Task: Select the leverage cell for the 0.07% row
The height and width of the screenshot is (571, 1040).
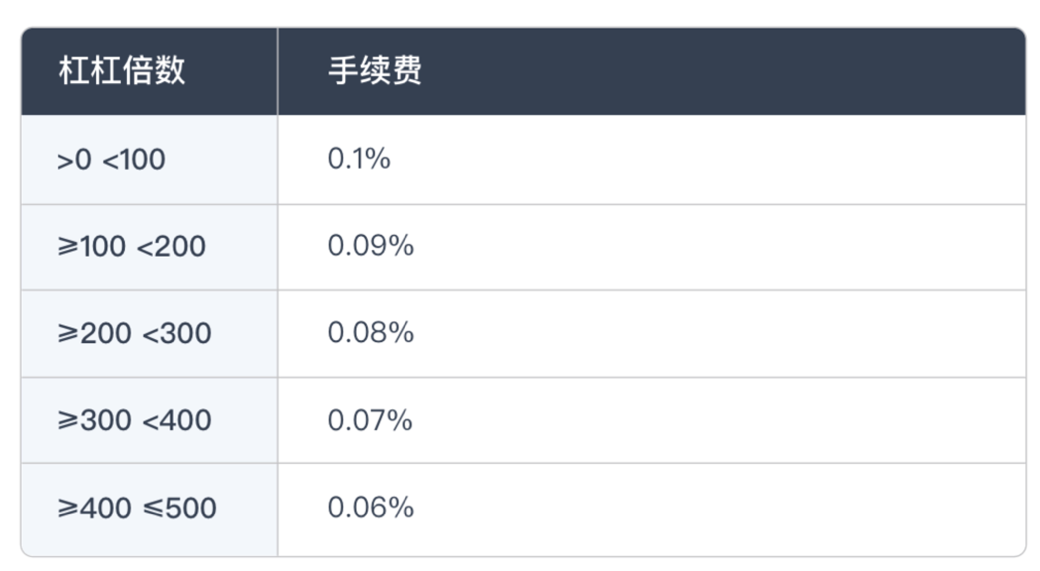Action: [x=149, y=421]
